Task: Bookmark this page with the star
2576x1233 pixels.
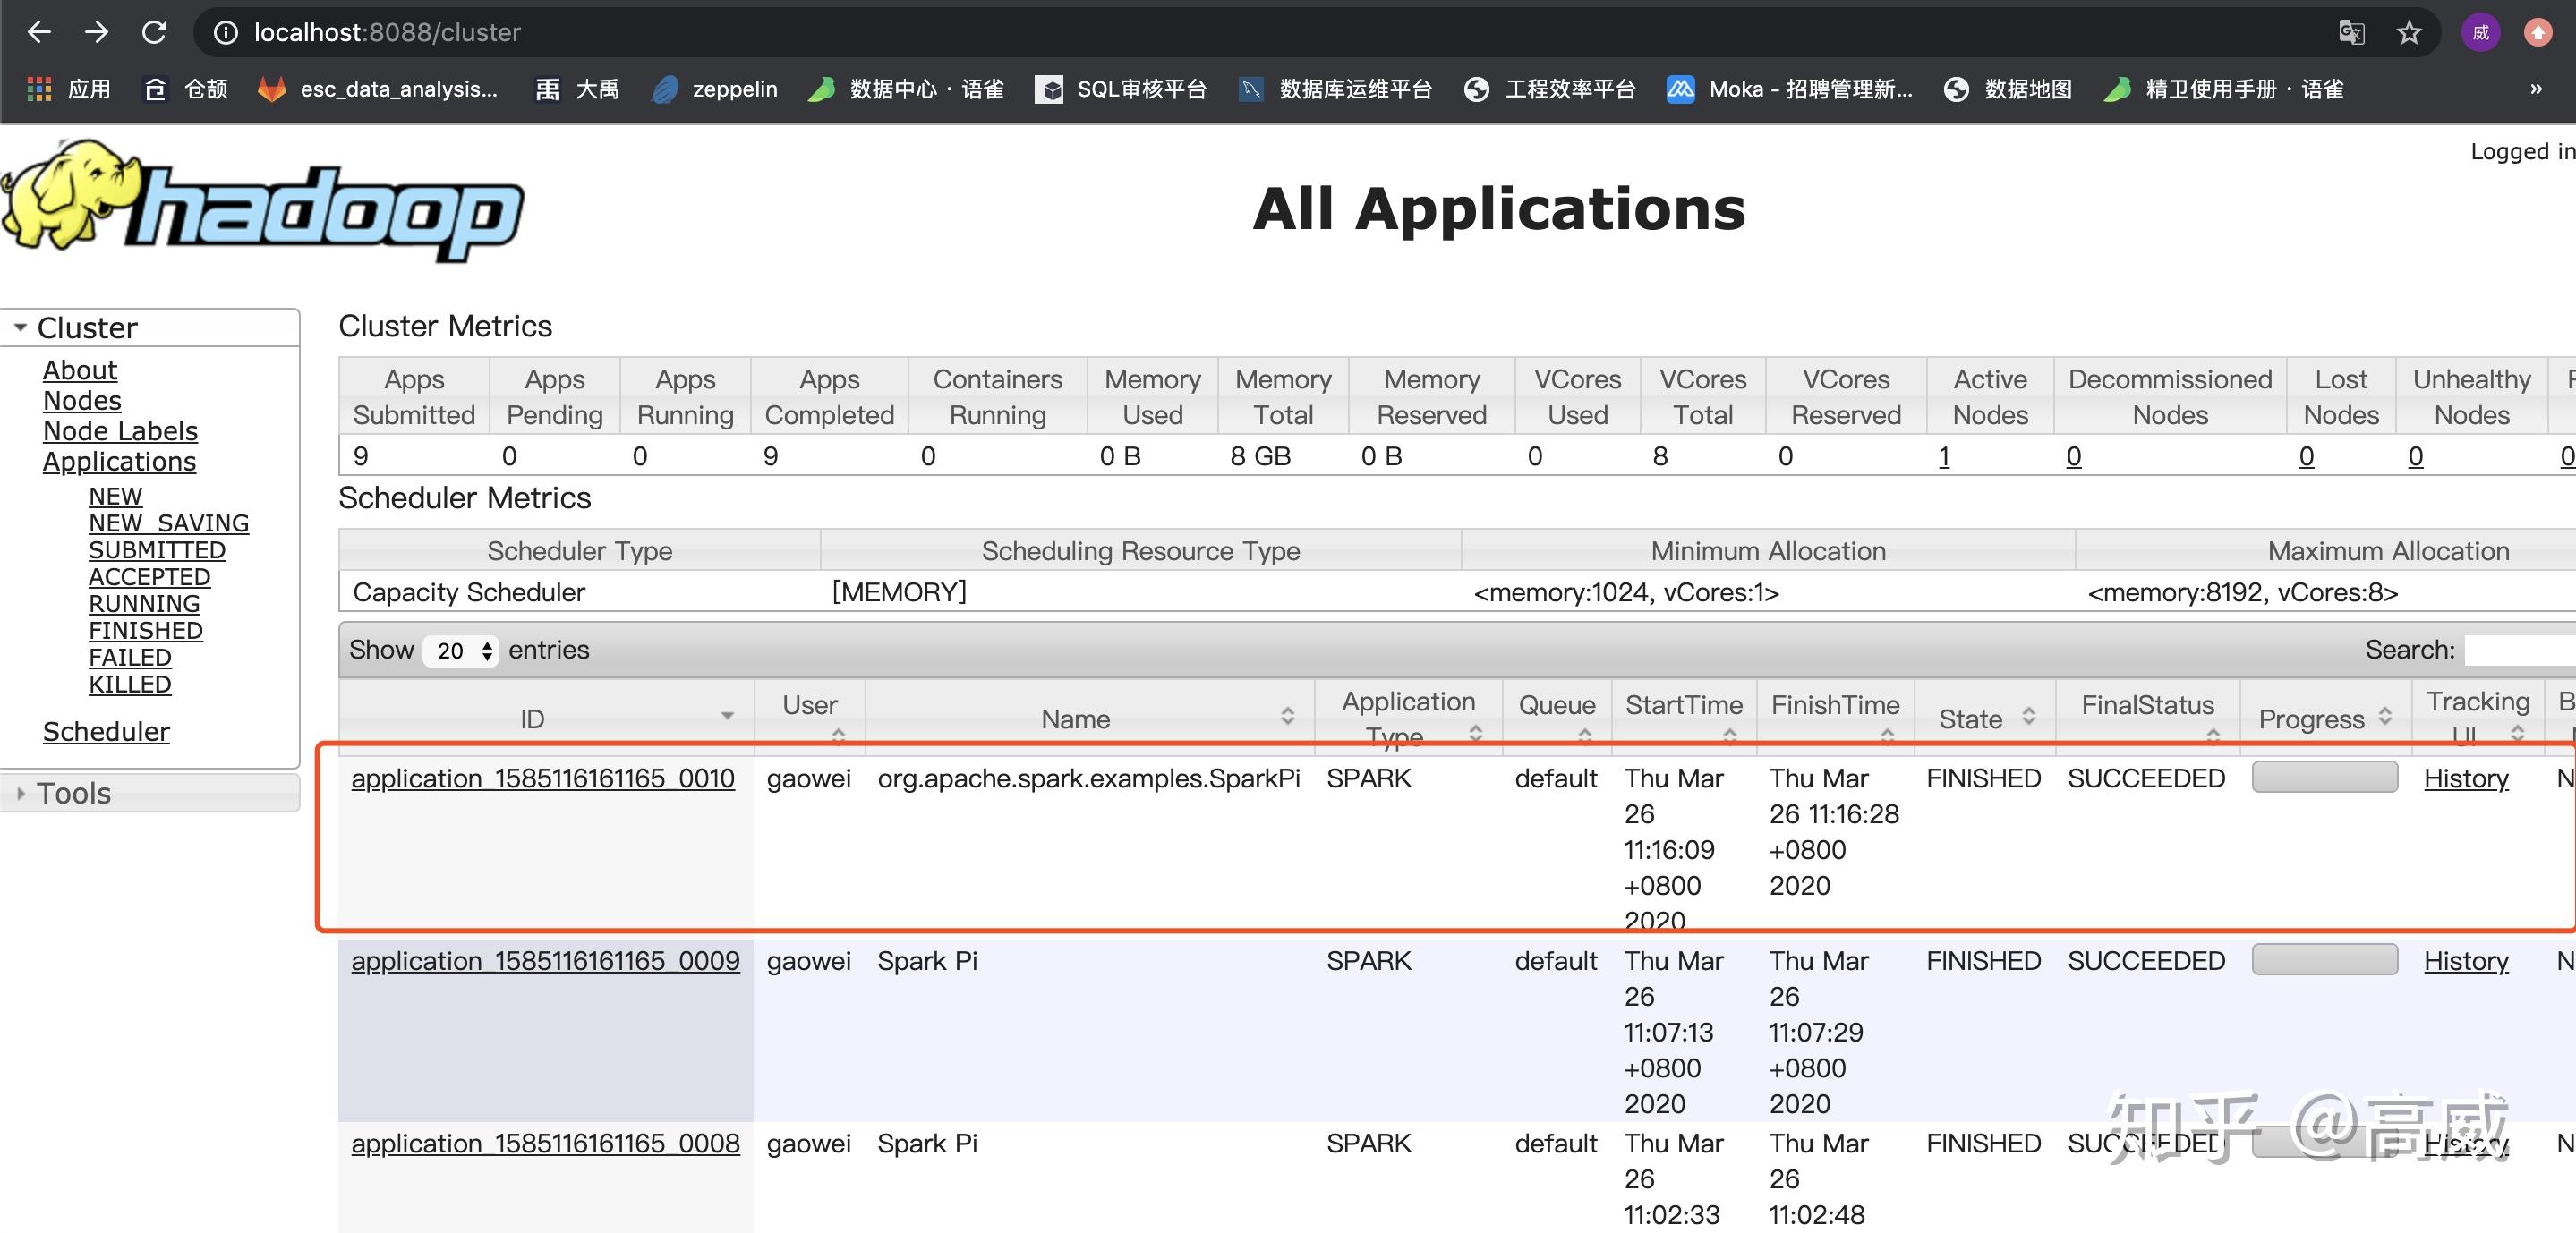Action: pos(2409,33)
